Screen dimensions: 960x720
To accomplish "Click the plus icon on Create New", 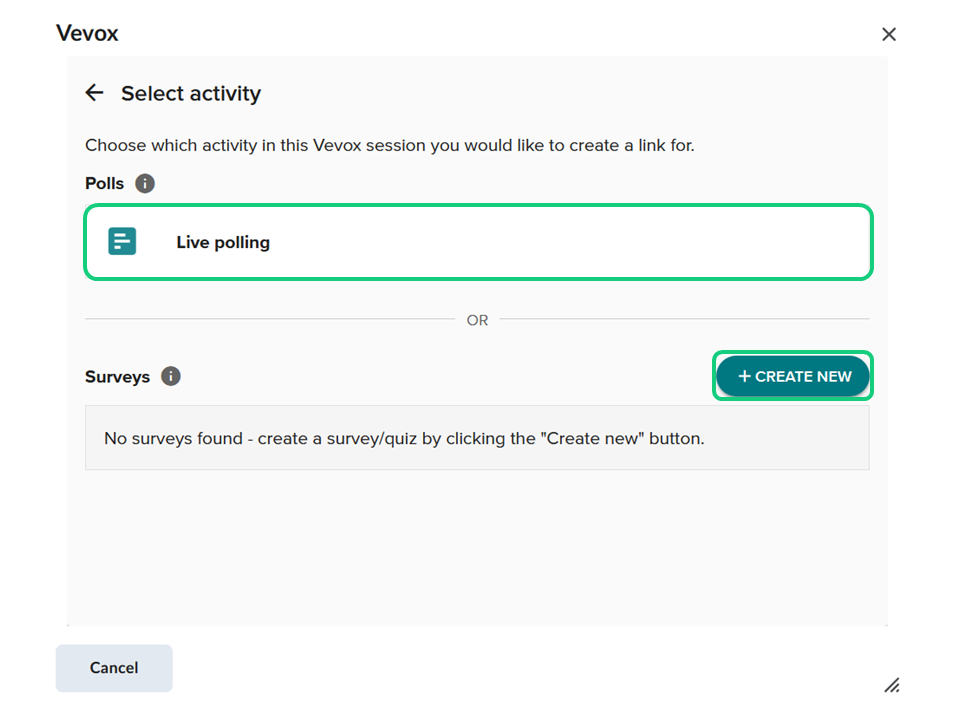I will 744,376.
